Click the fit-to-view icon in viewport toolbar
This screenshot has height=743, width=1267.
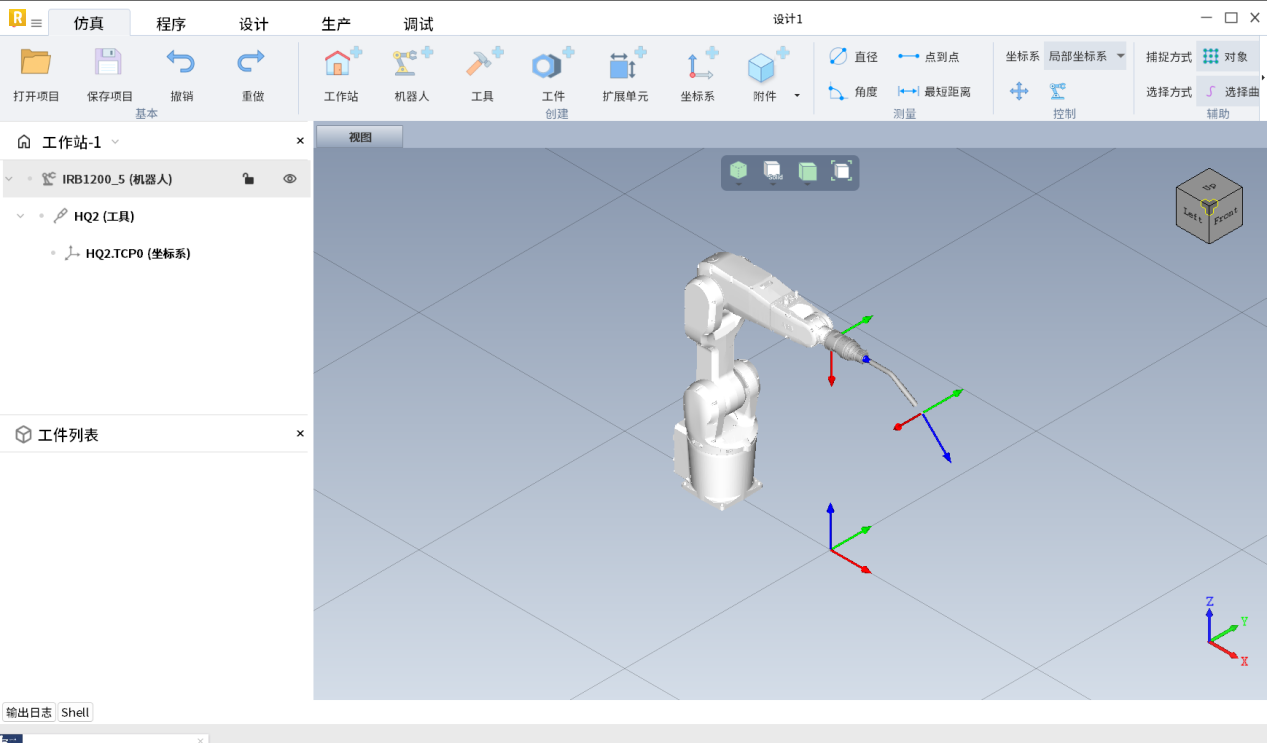(x=841, y=172)
